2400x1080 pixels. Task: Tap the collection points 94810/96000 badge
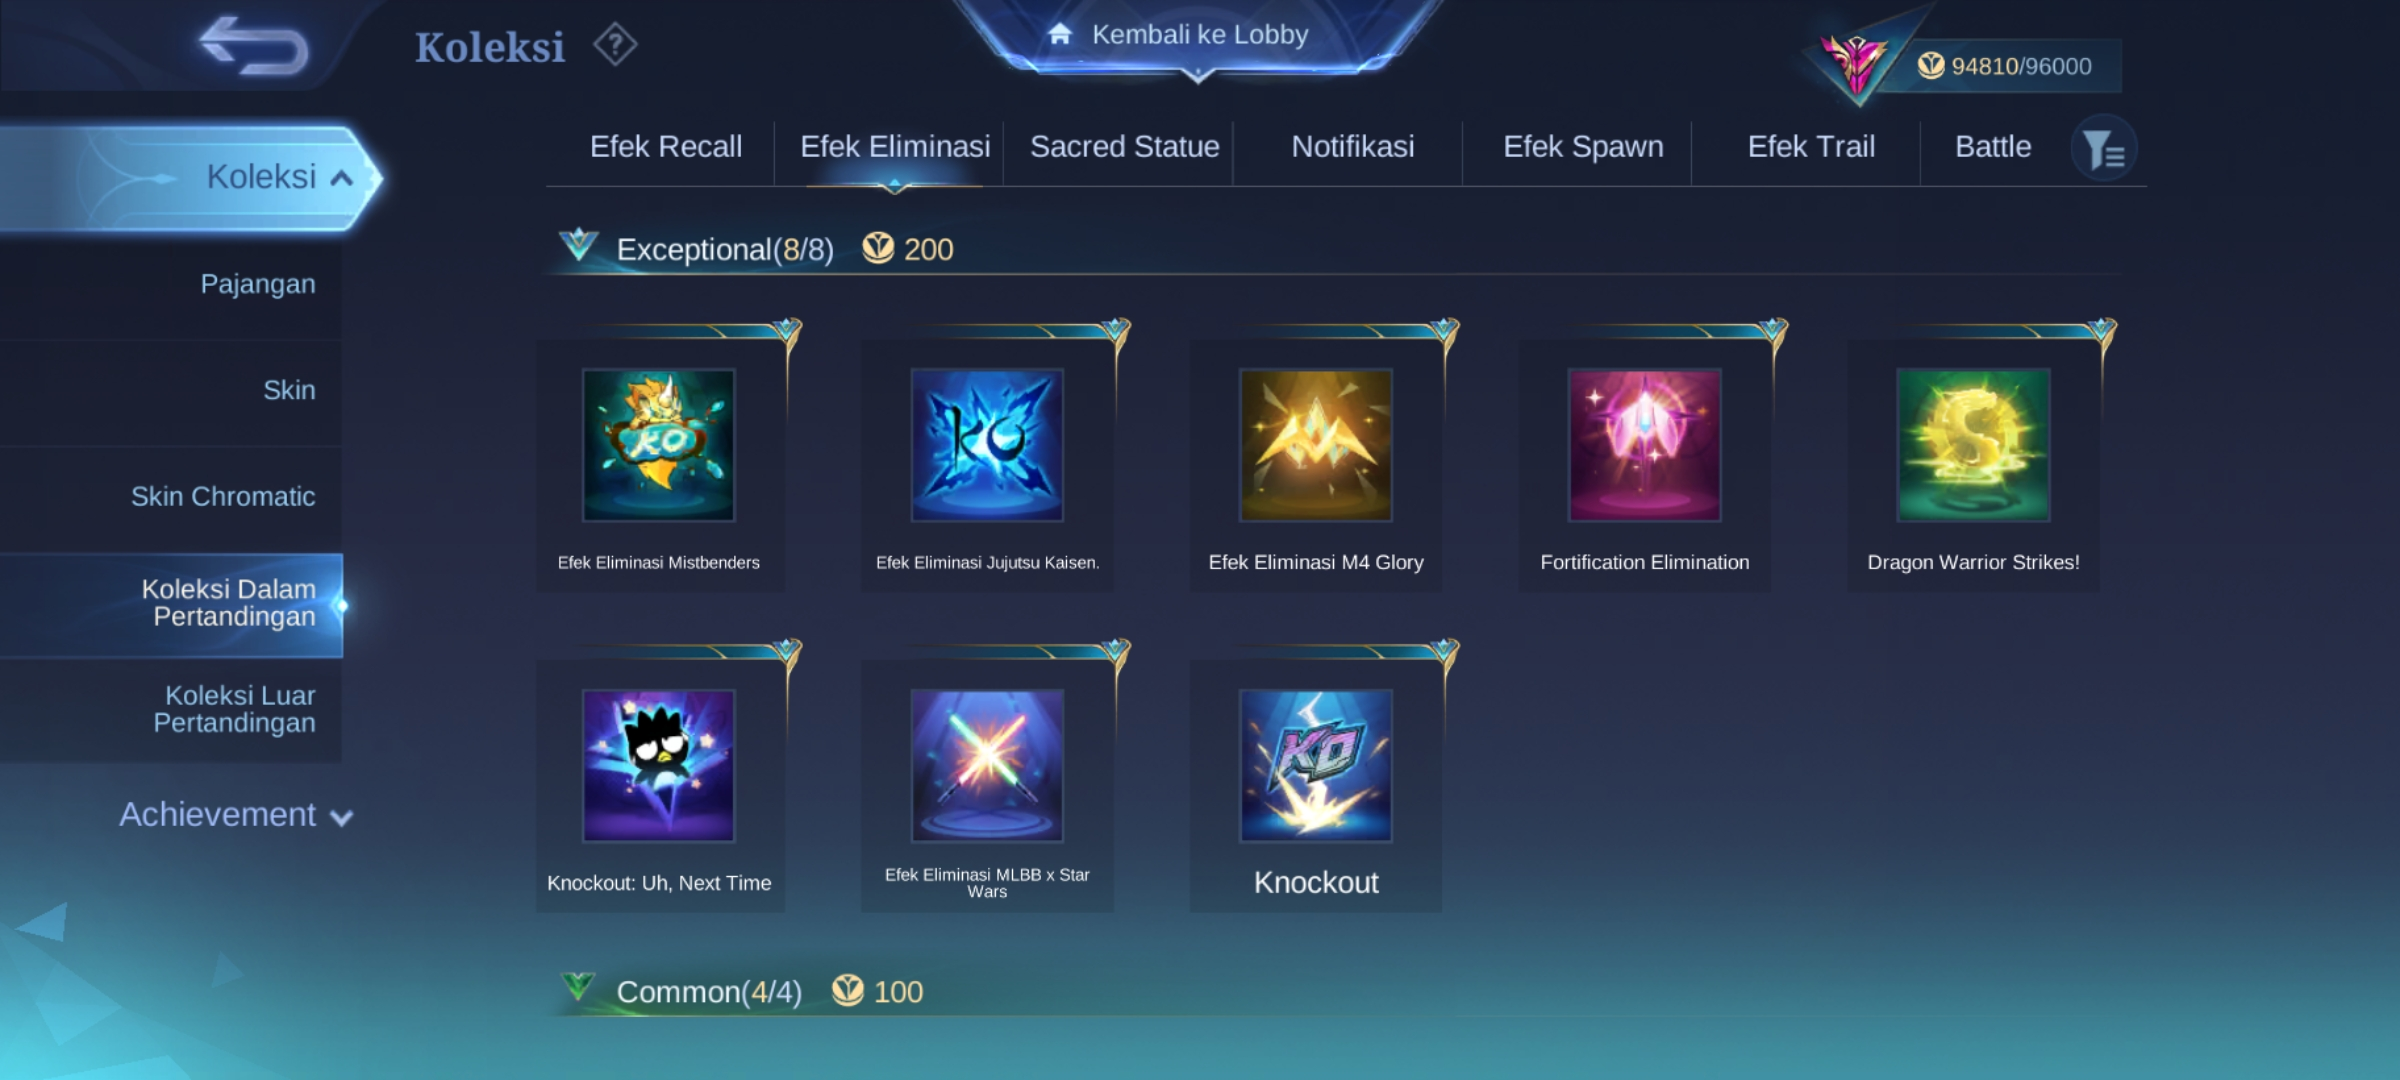[x=2004, y=66]
